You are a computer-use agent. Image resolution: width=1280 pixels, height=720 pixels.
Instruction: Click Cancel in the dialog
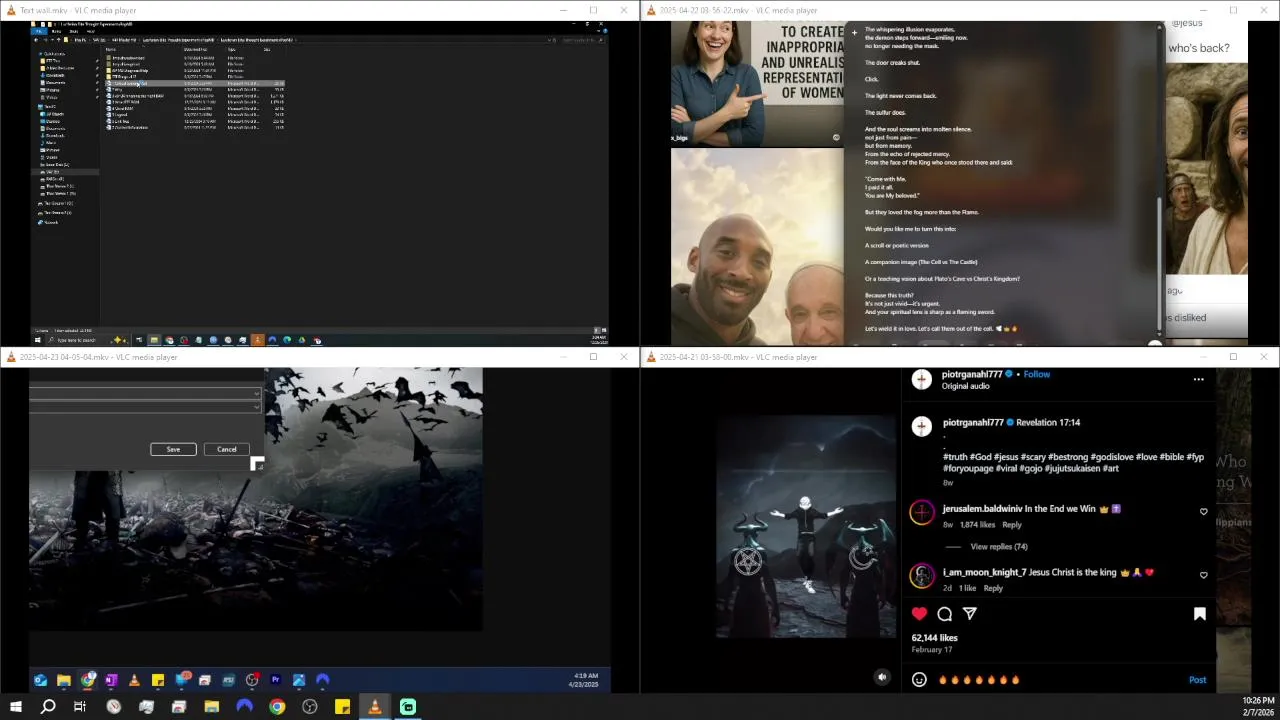[x=227, y=449]
